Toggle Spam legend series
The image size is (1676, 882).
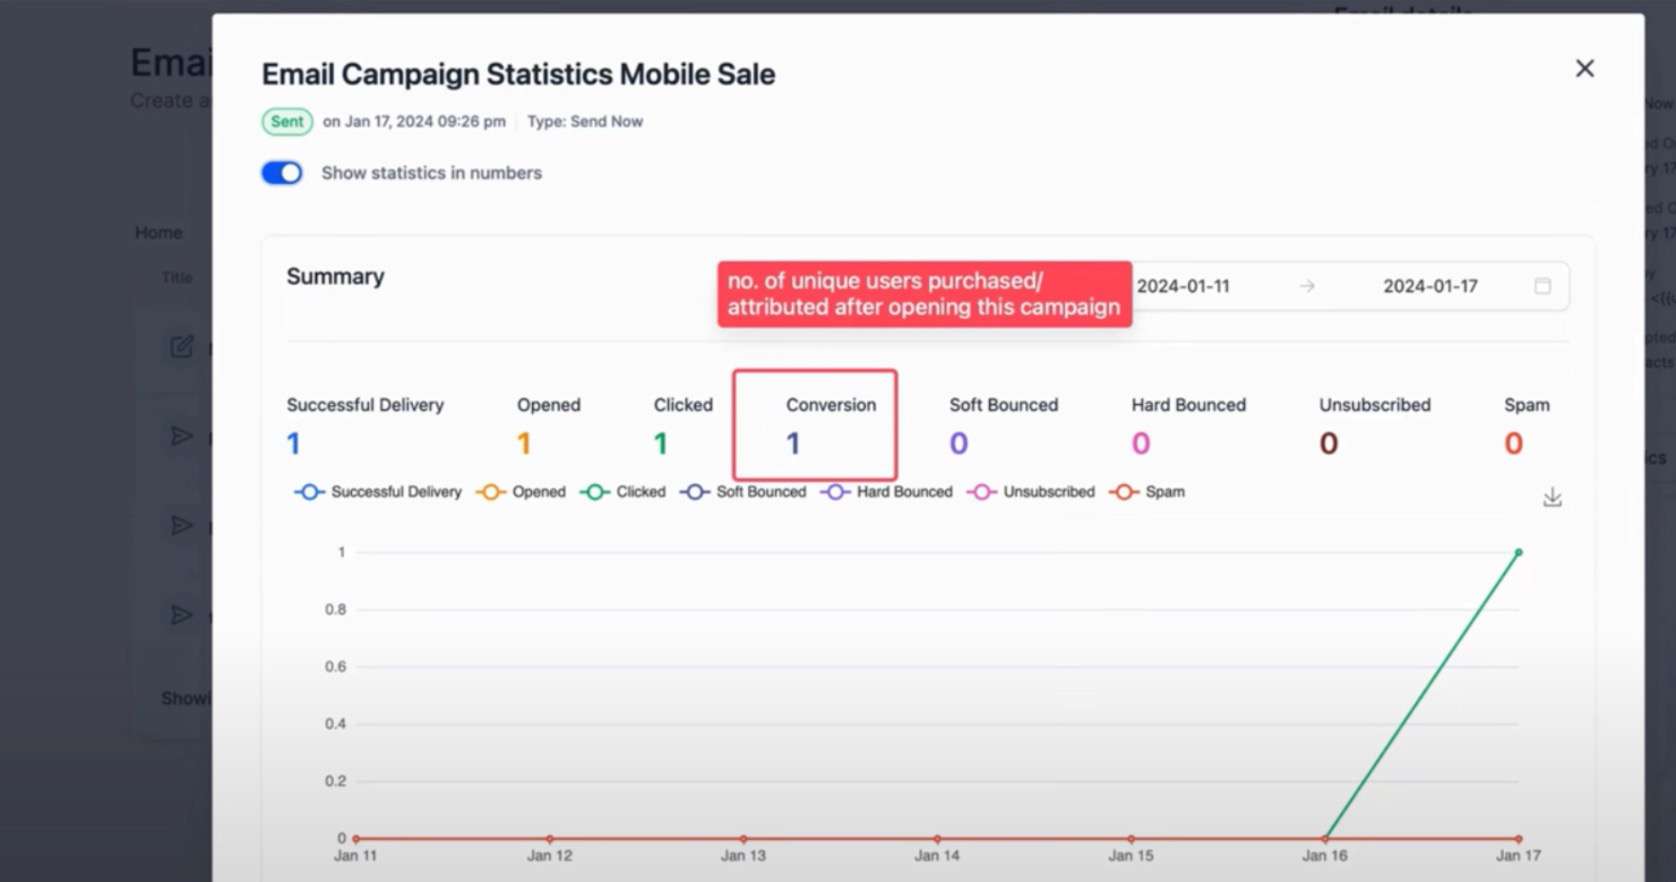(x=1148, y=492)
